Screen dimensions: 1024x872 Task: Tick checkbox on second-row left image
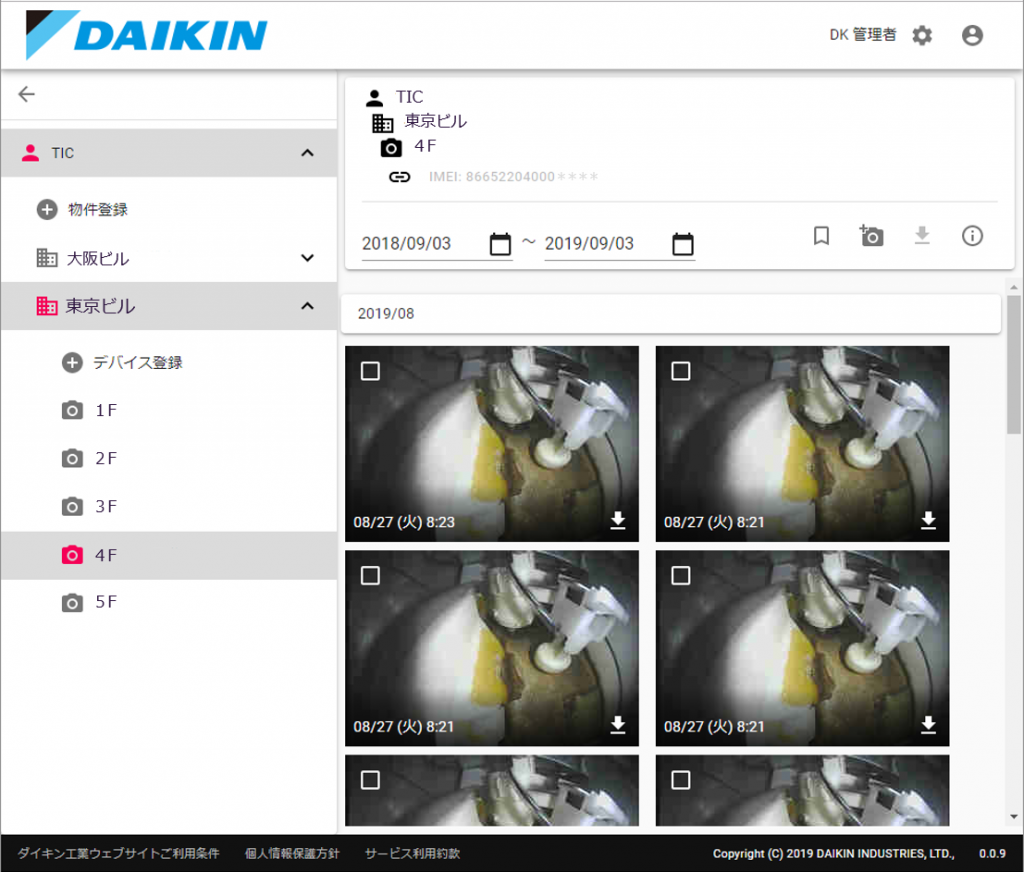(370, 575)
